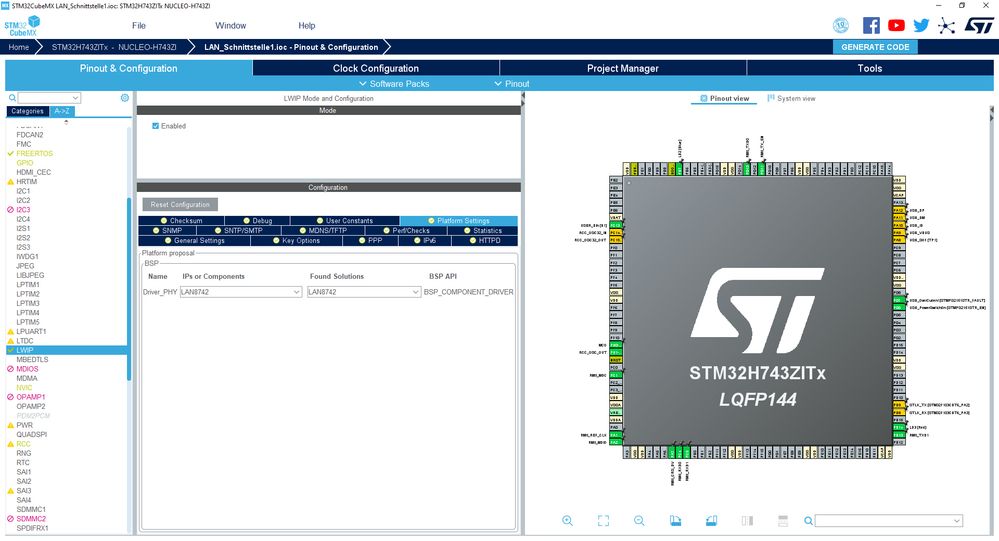The width and height of the screenshot is (999, 541).
Task: Open the Key Options tab
Action: 296,241
